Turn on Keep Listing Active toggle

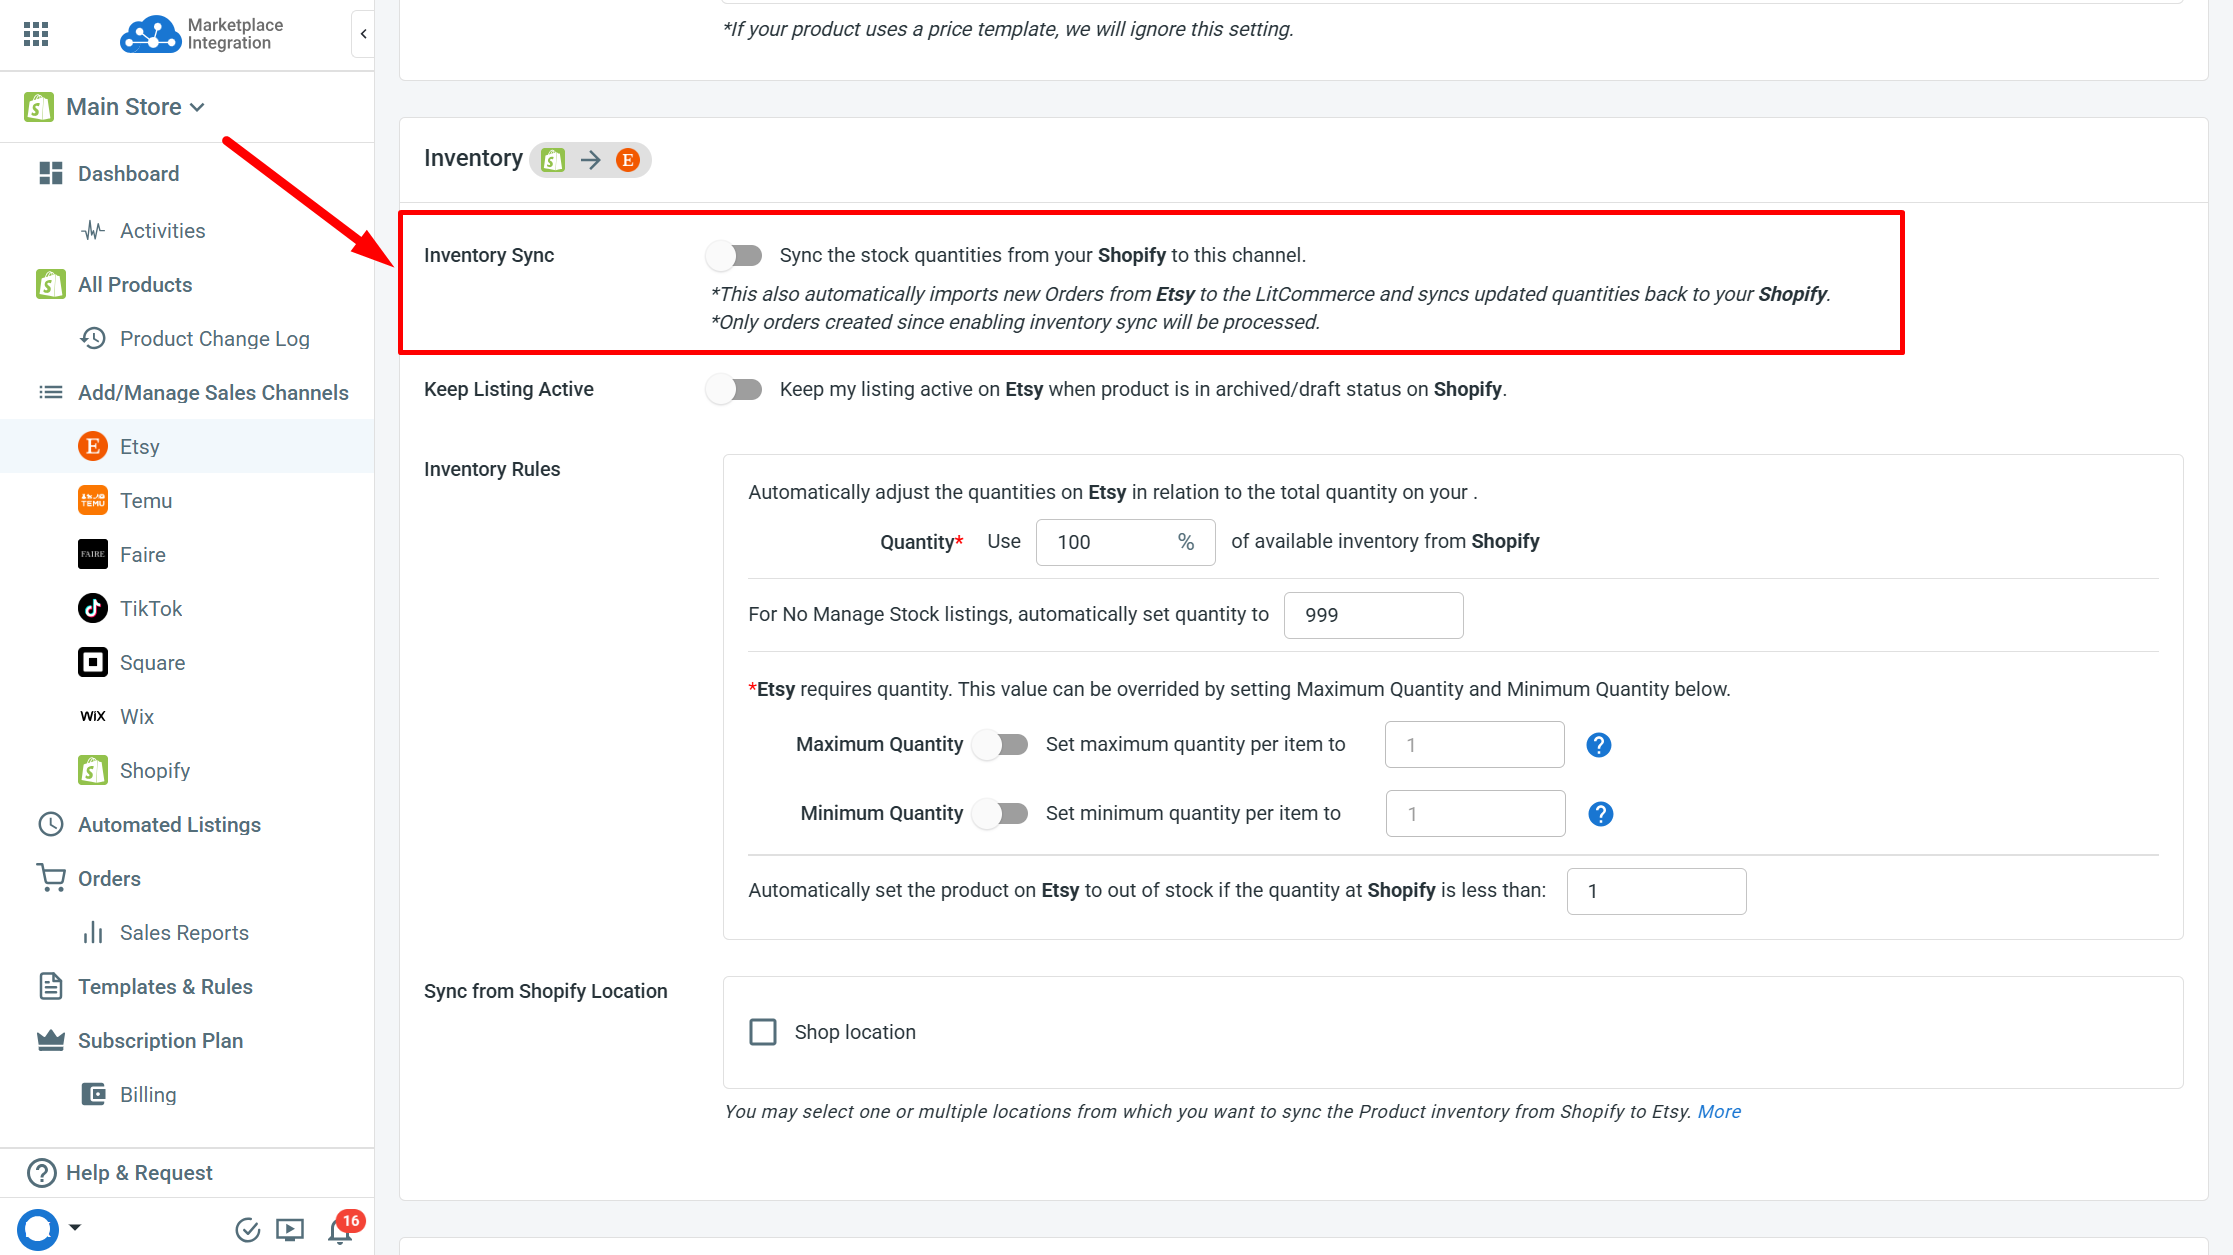coord(734,390)
